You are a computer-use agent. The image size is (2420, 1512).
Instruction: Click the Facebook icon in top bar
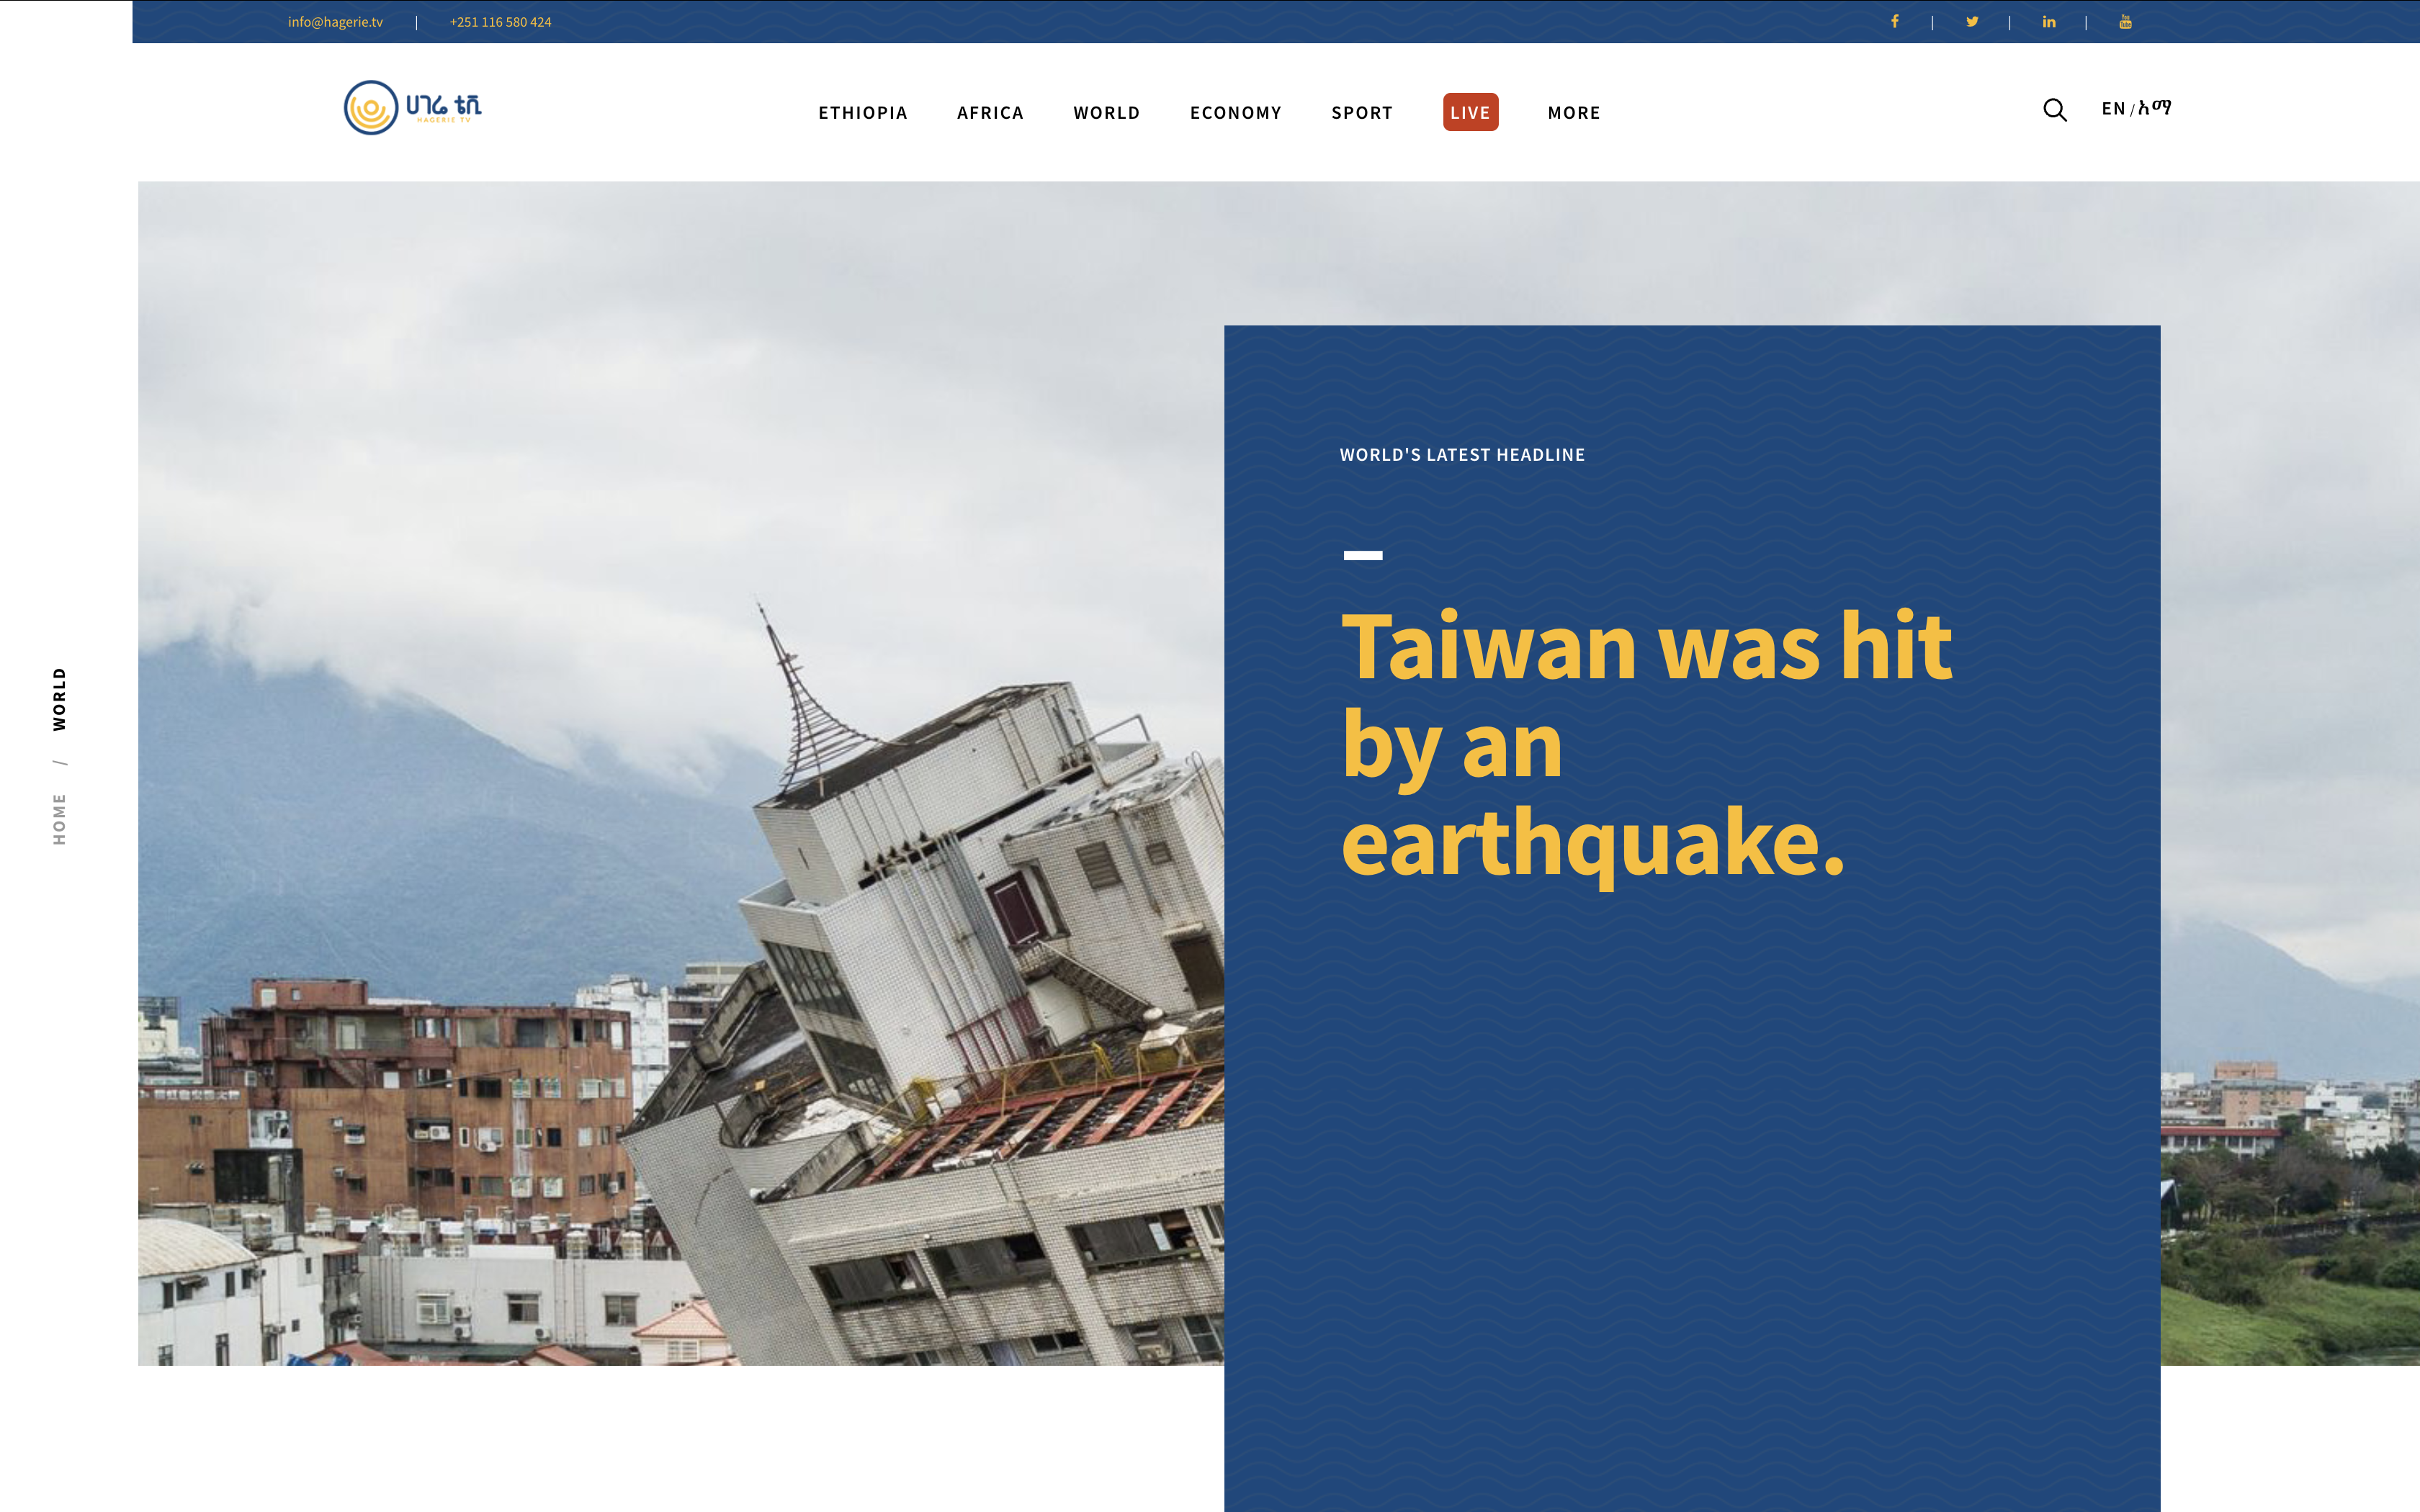1894,21
